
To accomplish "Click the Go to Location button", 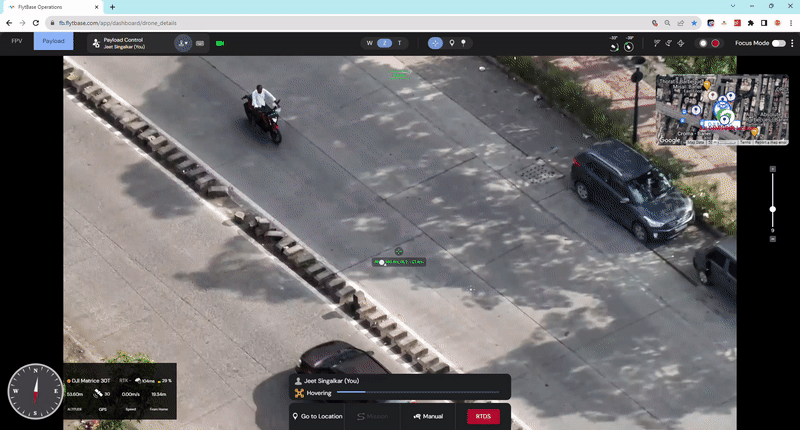I will [317, 416].
